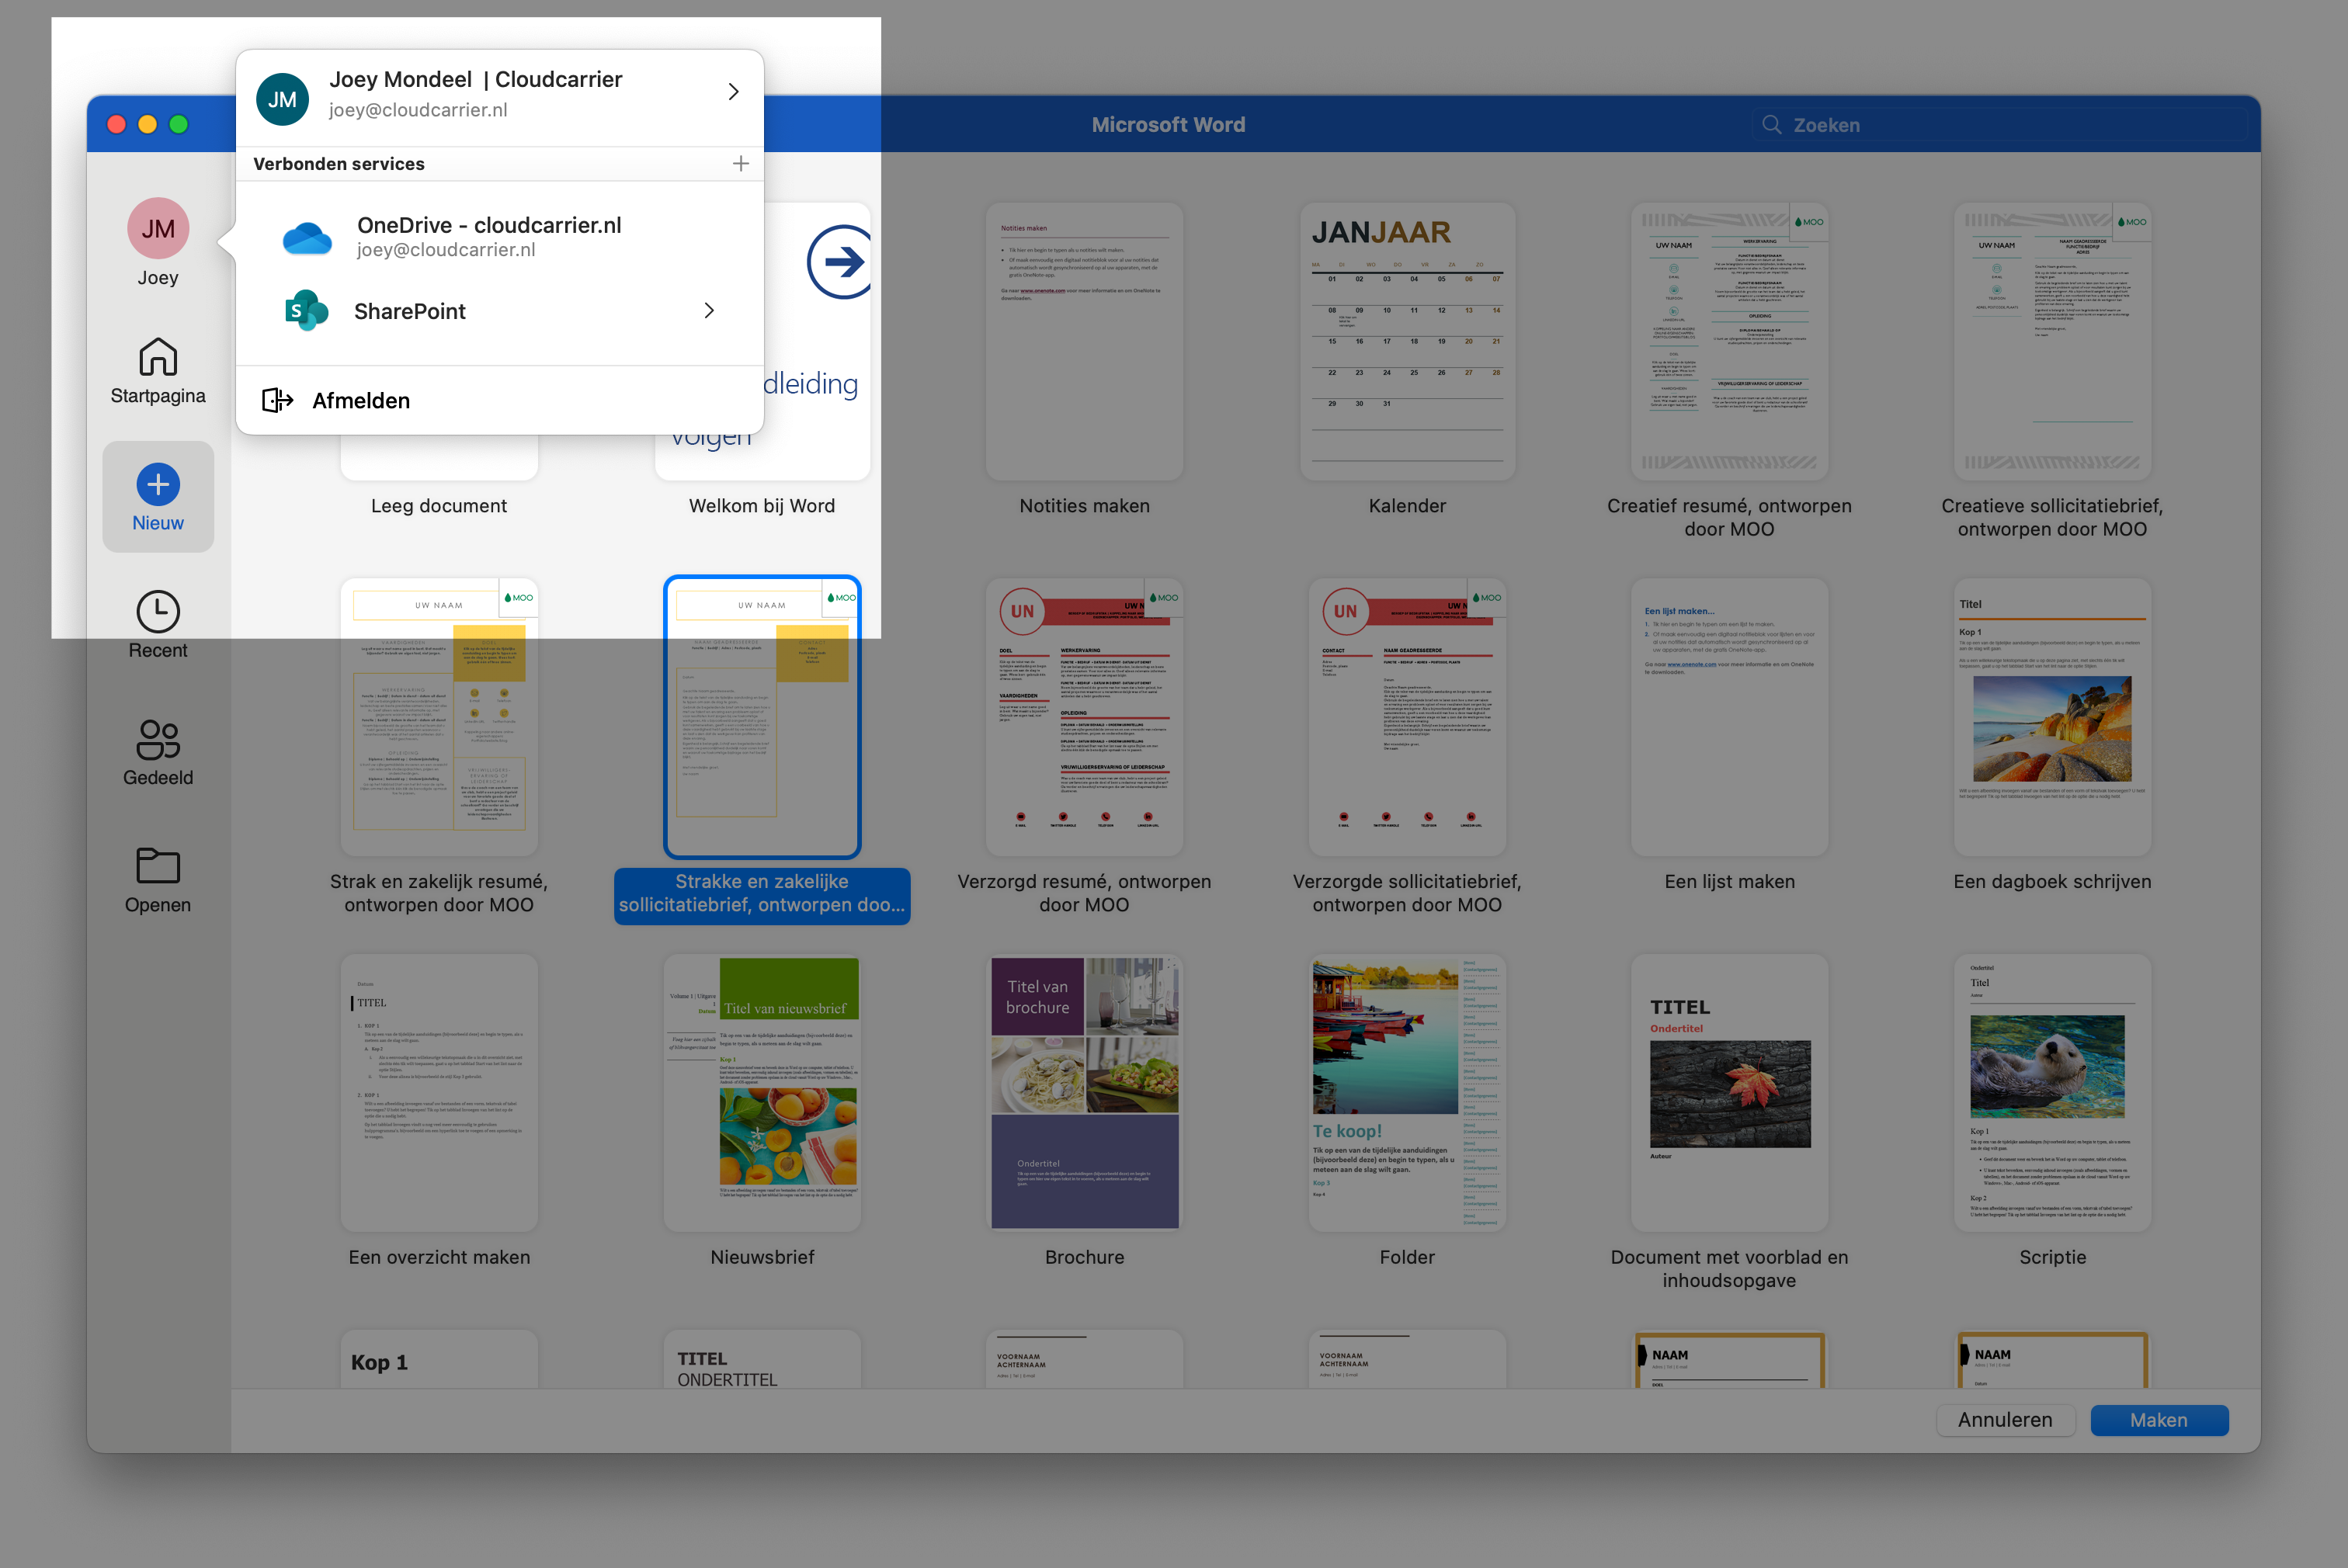Select Verzorgd resumé MOO template

click(1084, 717)
